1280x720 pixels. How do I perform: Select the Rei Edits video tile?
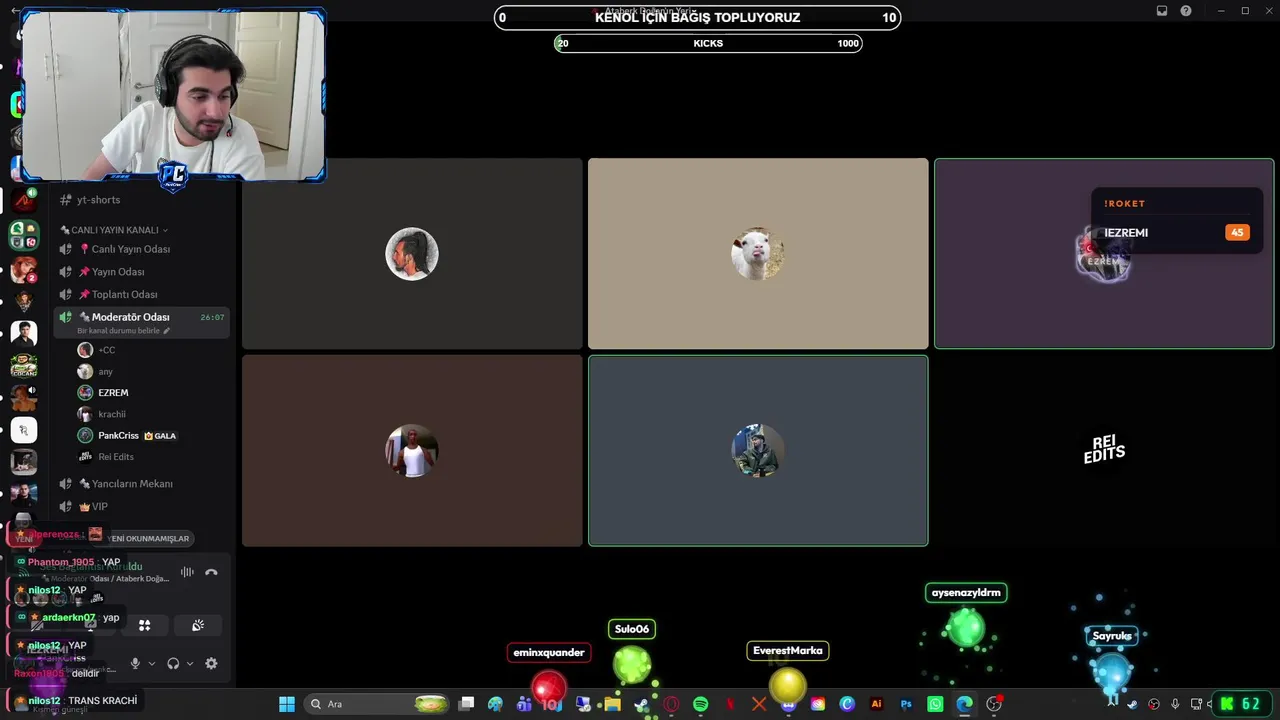click(x=1104, y=451)
